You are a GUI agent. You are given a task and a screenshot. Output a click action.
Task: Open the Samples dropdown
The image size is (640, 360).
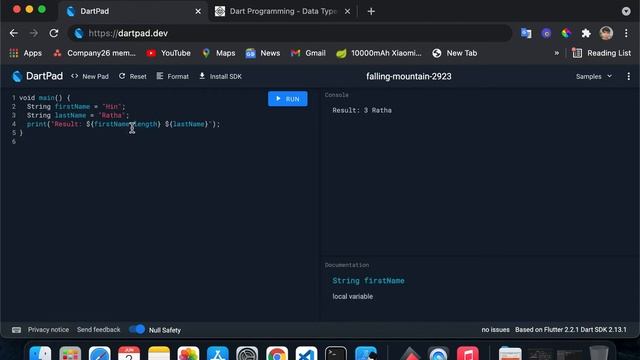point(593,76)
